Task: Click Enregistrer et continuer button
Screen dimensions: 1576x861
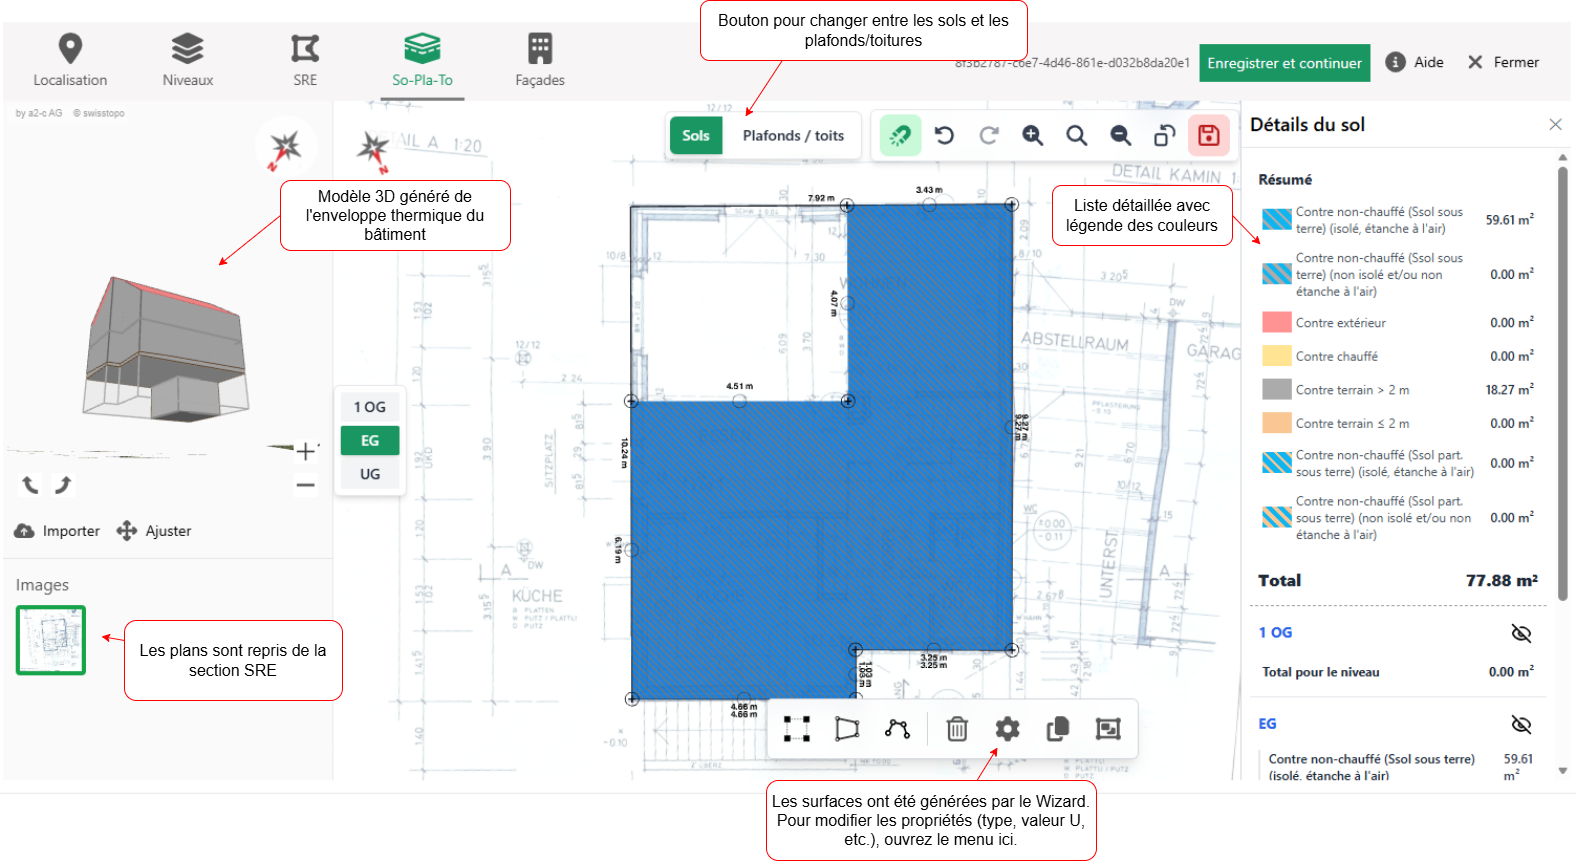Action: click(1284, 63)
